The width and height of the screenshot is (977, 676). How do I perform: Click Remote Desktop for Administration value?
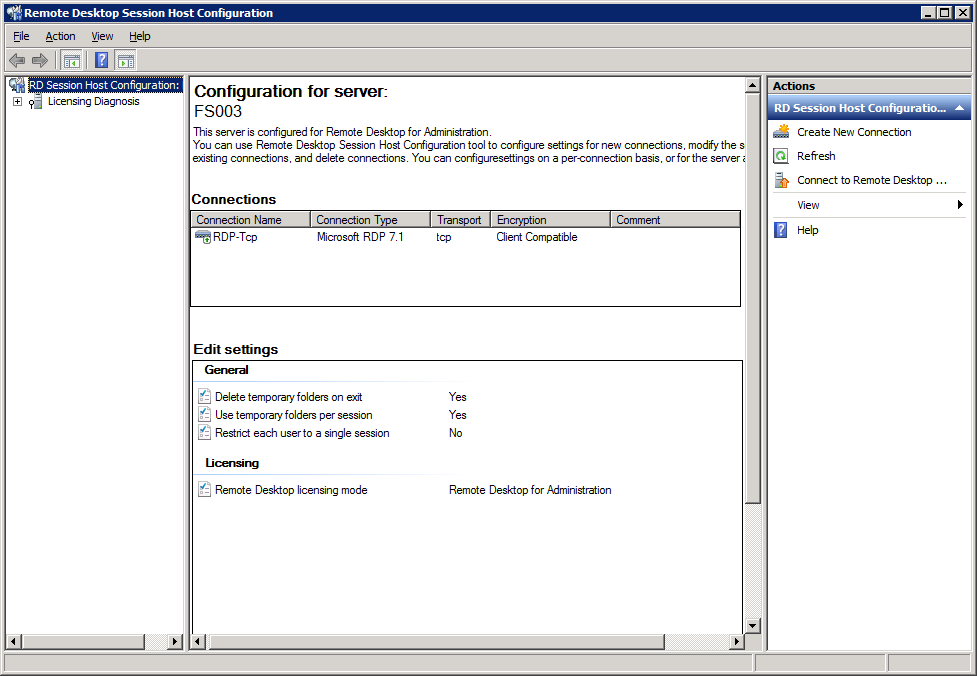[530, 490]
